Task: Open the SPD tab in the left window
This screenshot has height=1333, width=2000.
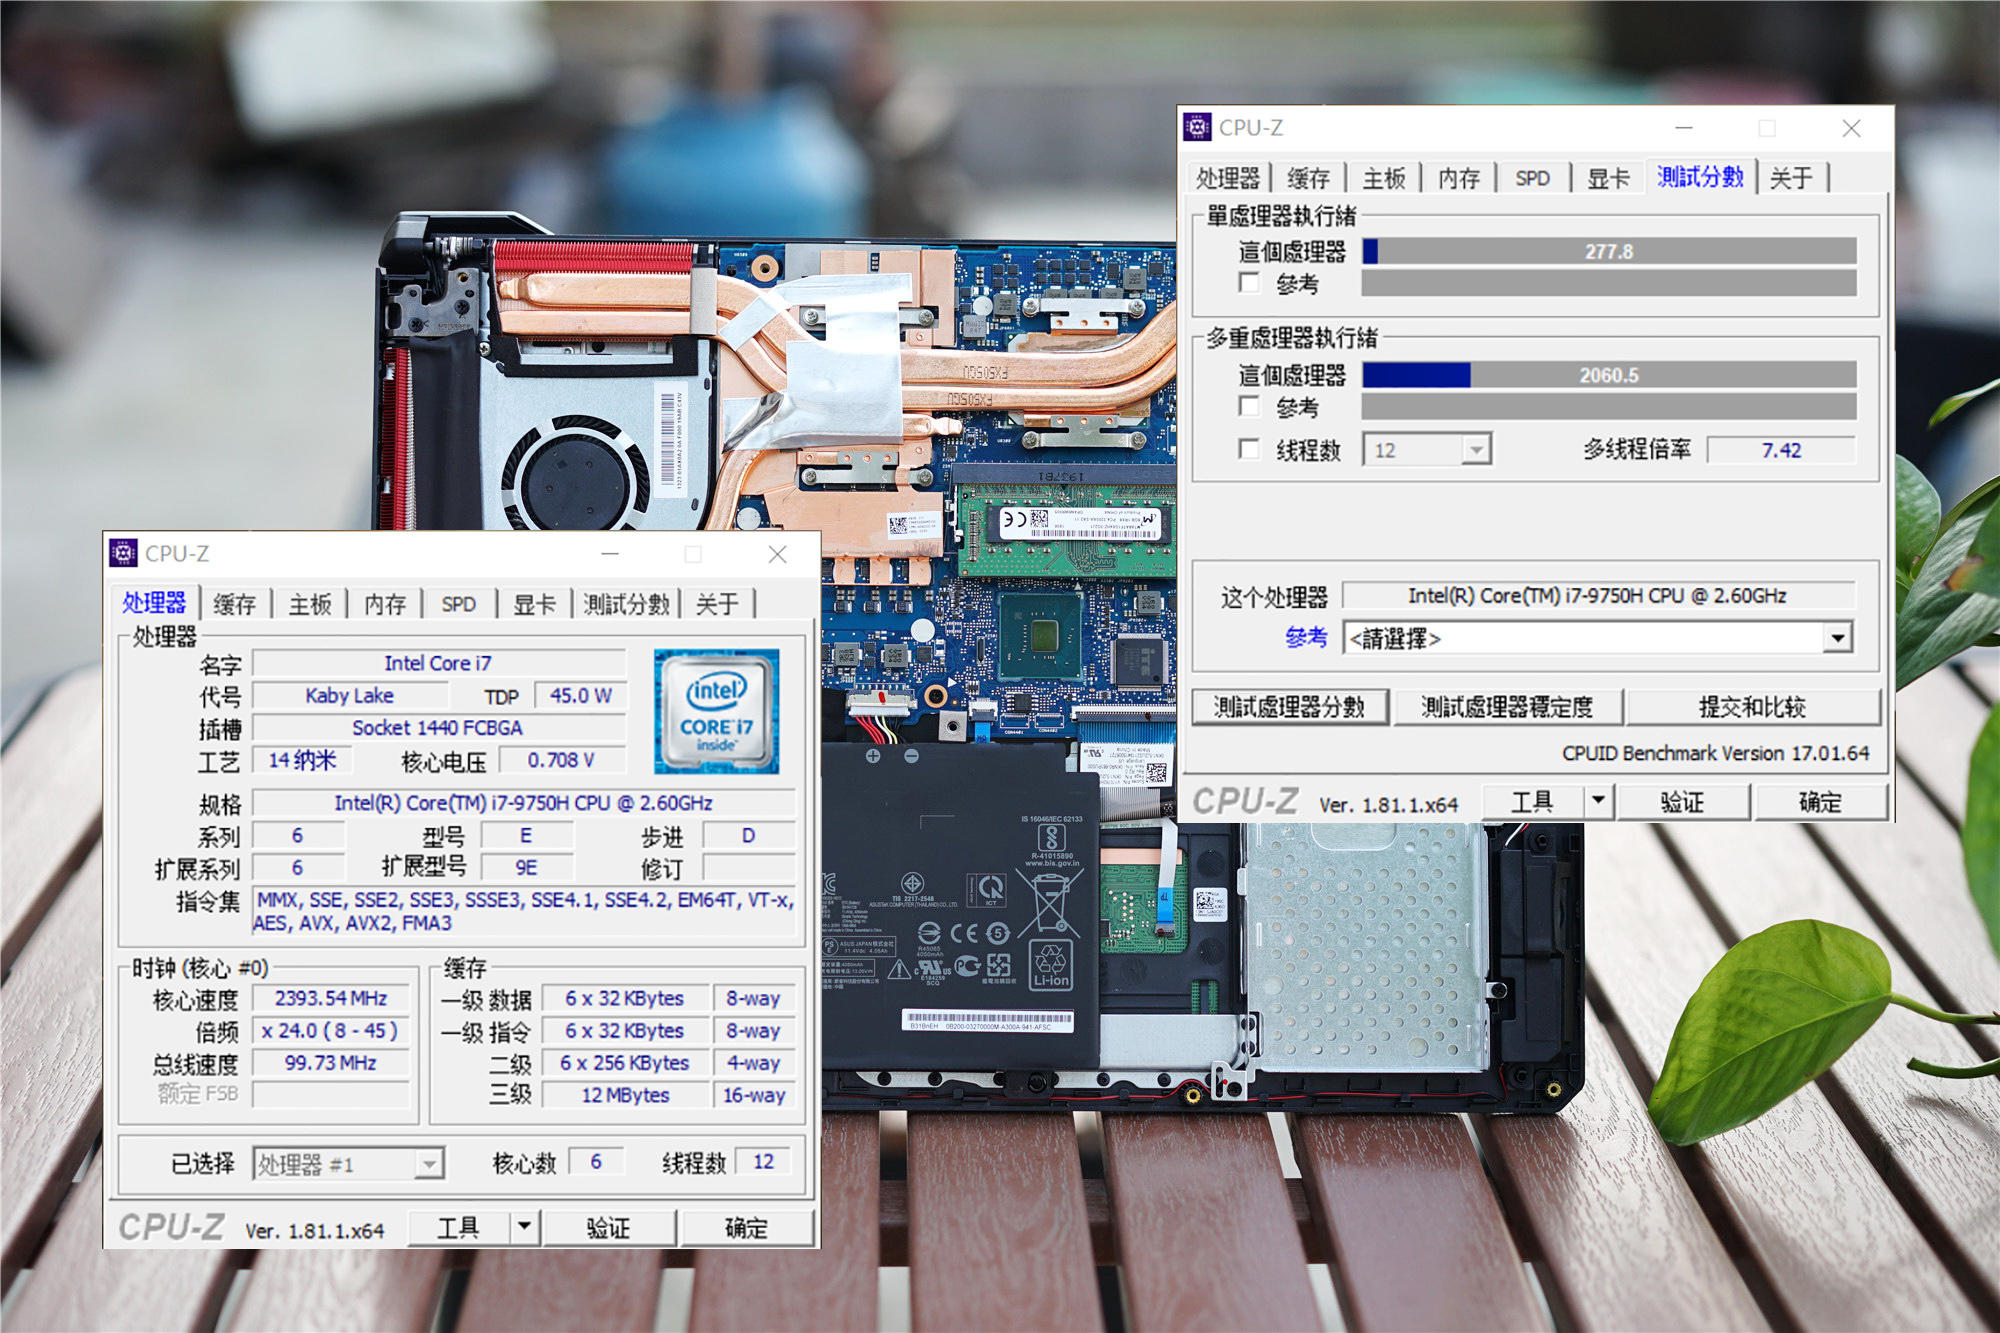Action: pyautogui.click(x=458, y=603)
